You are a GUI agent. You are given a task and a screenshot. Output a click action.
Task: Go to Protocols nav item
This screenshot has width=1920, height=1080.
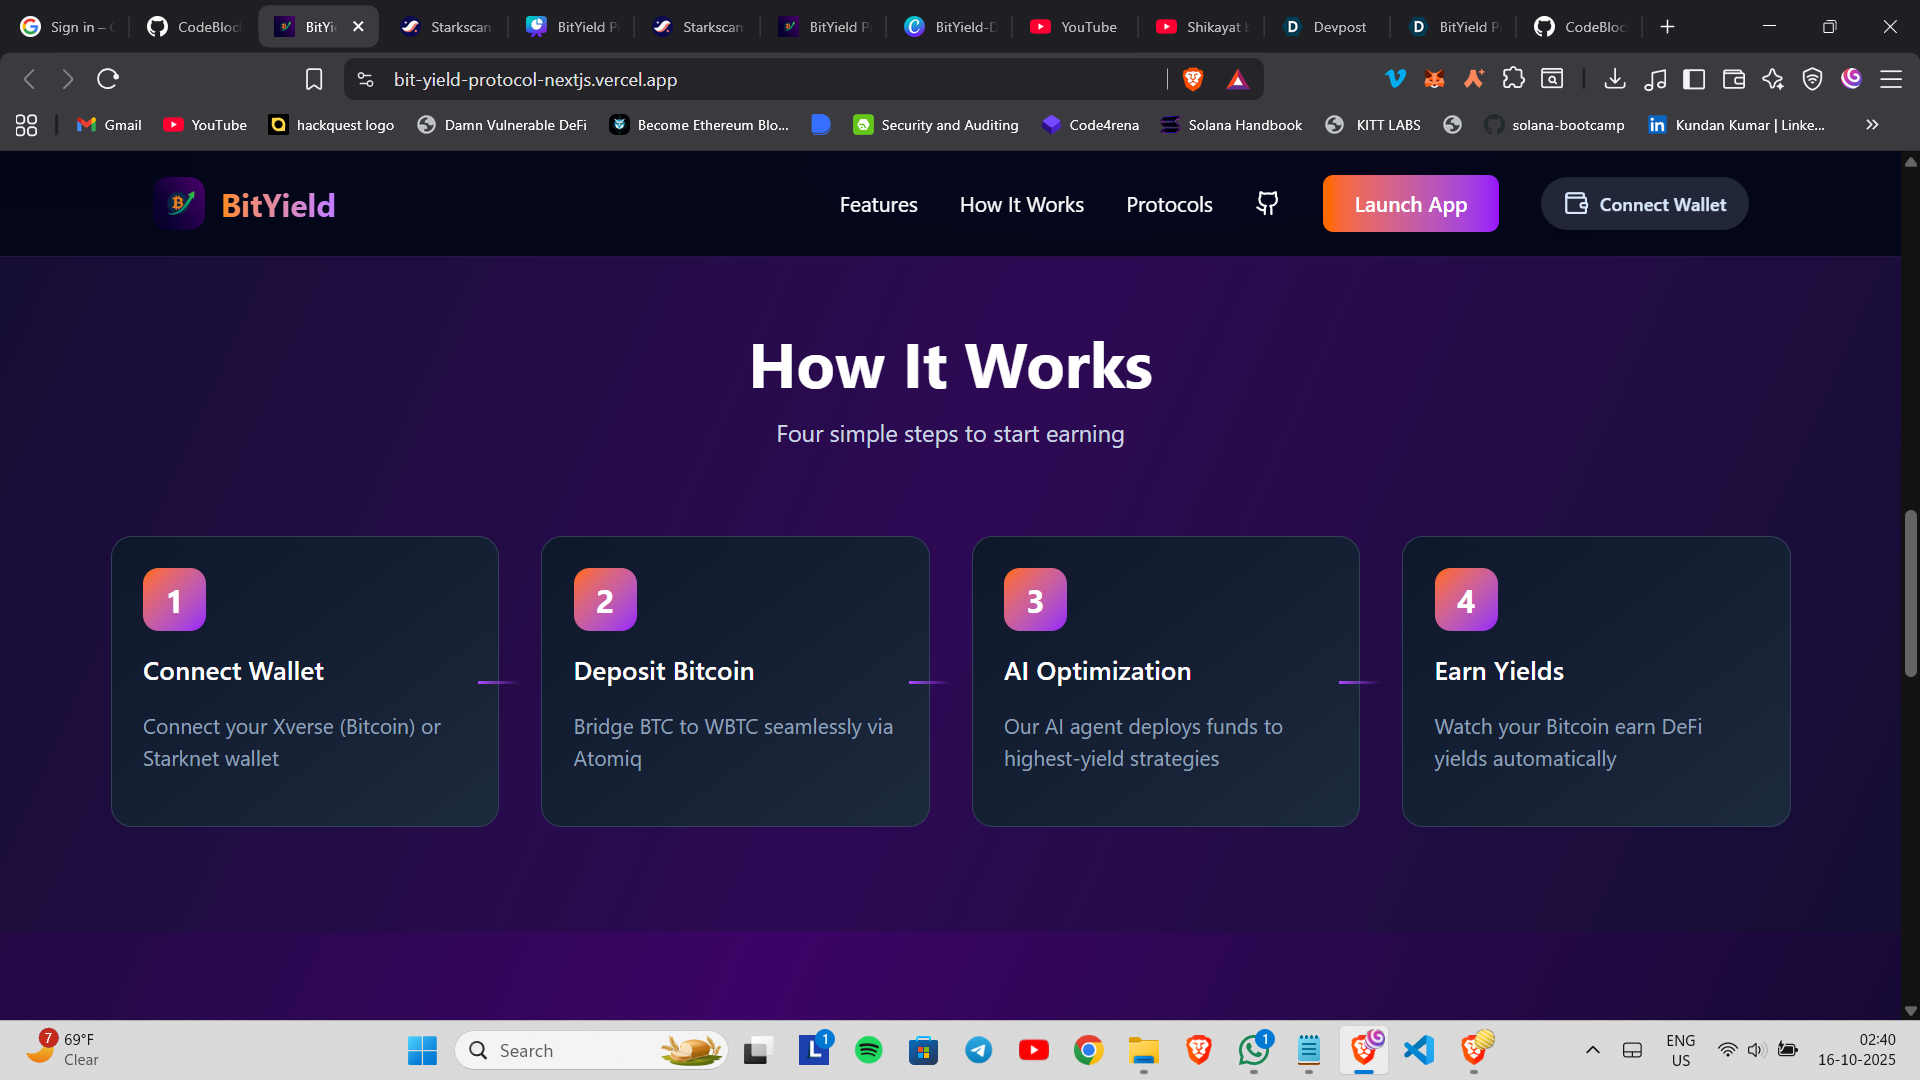tap(1169, 204)
